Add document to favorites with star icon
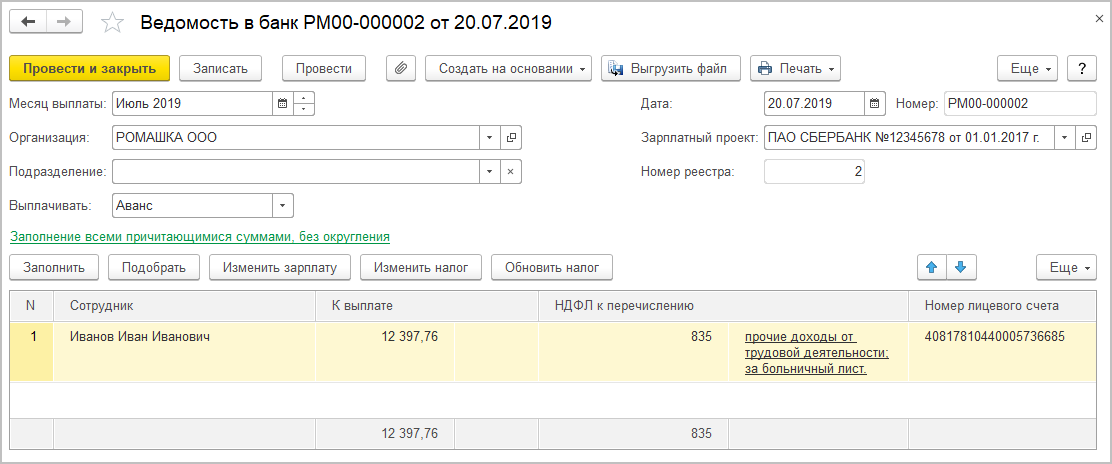Viewport: 1112px width, 464px height. pyautogui.click(x=113, y=23)
